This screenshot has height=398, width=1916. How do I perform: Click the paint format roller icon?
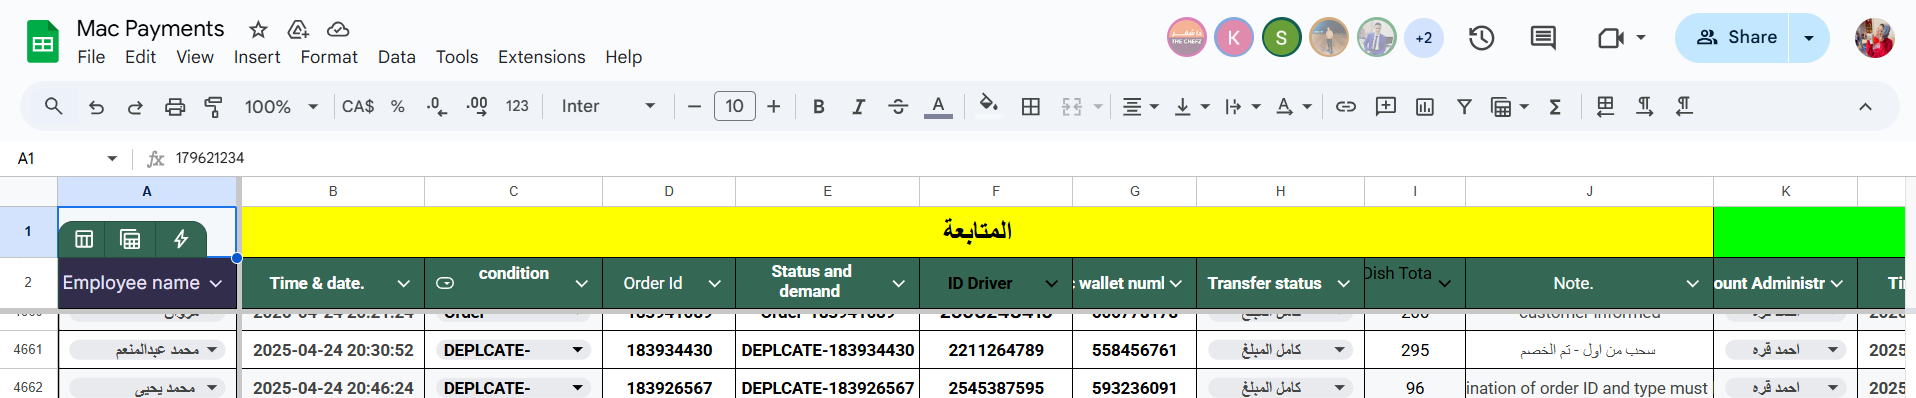(x=213, y=106)
